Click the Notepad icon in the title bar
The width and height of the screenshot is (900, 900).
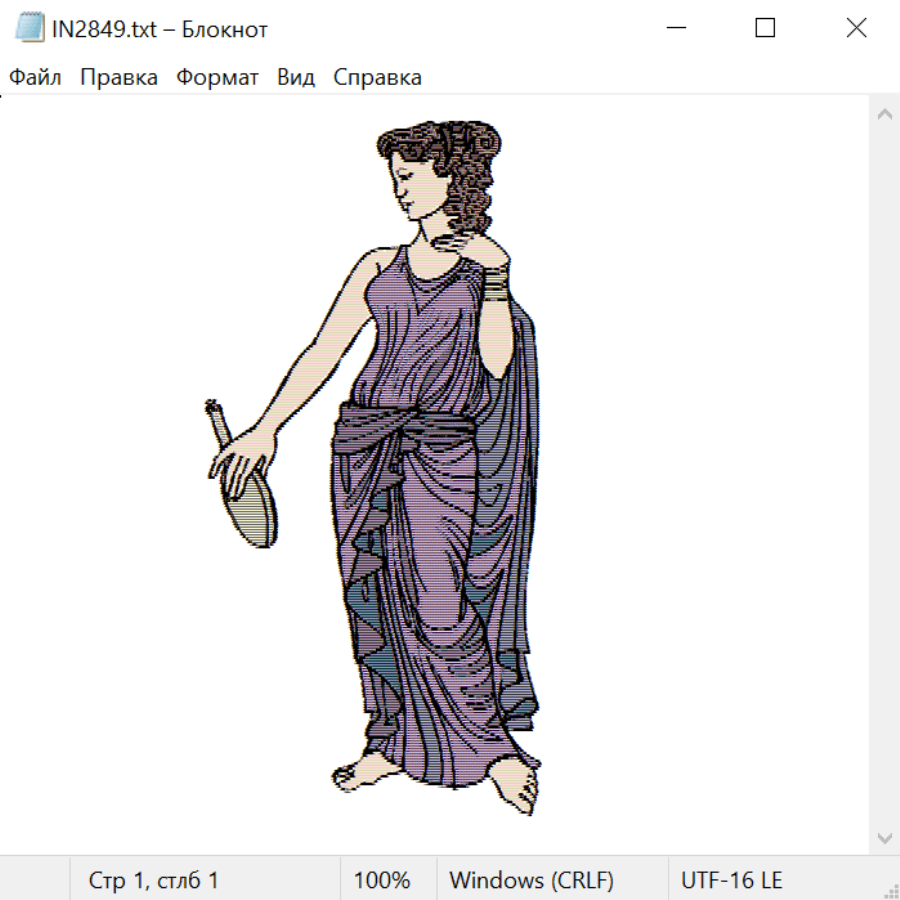[30, 29]
